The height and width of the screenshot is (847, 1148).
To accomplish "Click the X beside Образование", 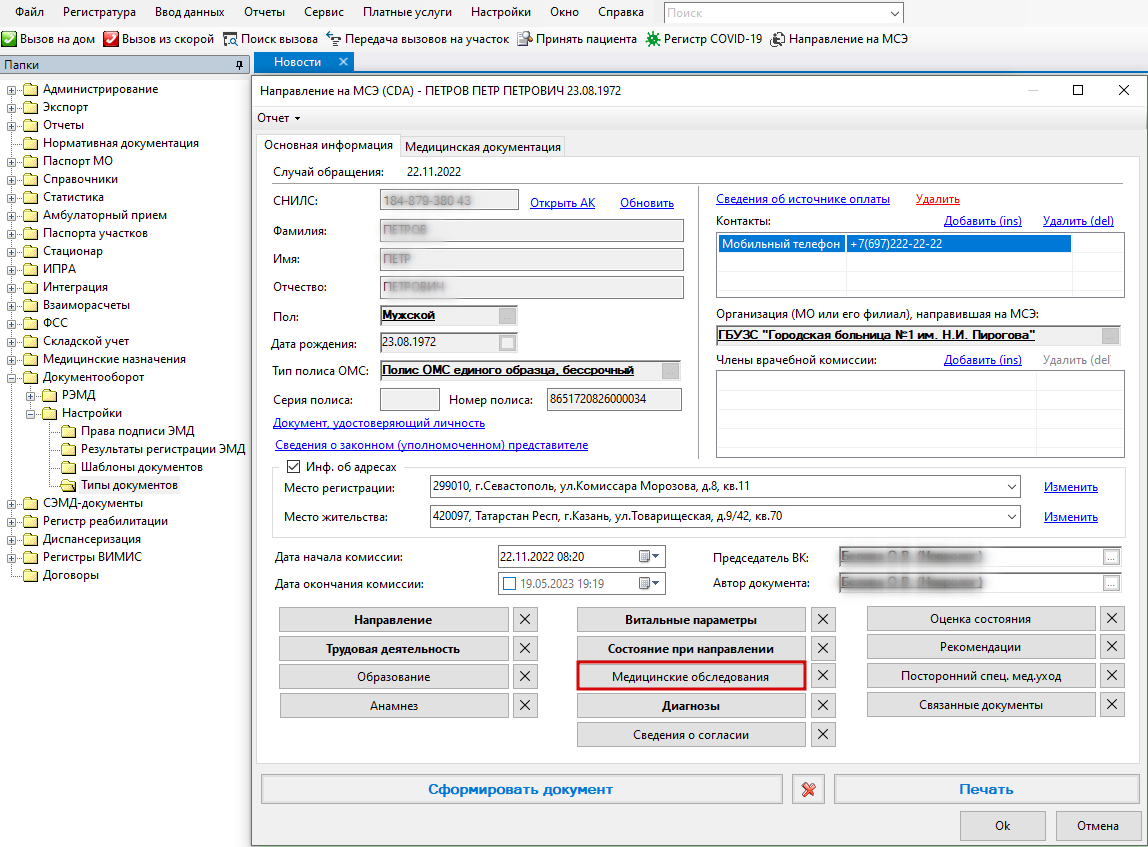I will point(525,676).
